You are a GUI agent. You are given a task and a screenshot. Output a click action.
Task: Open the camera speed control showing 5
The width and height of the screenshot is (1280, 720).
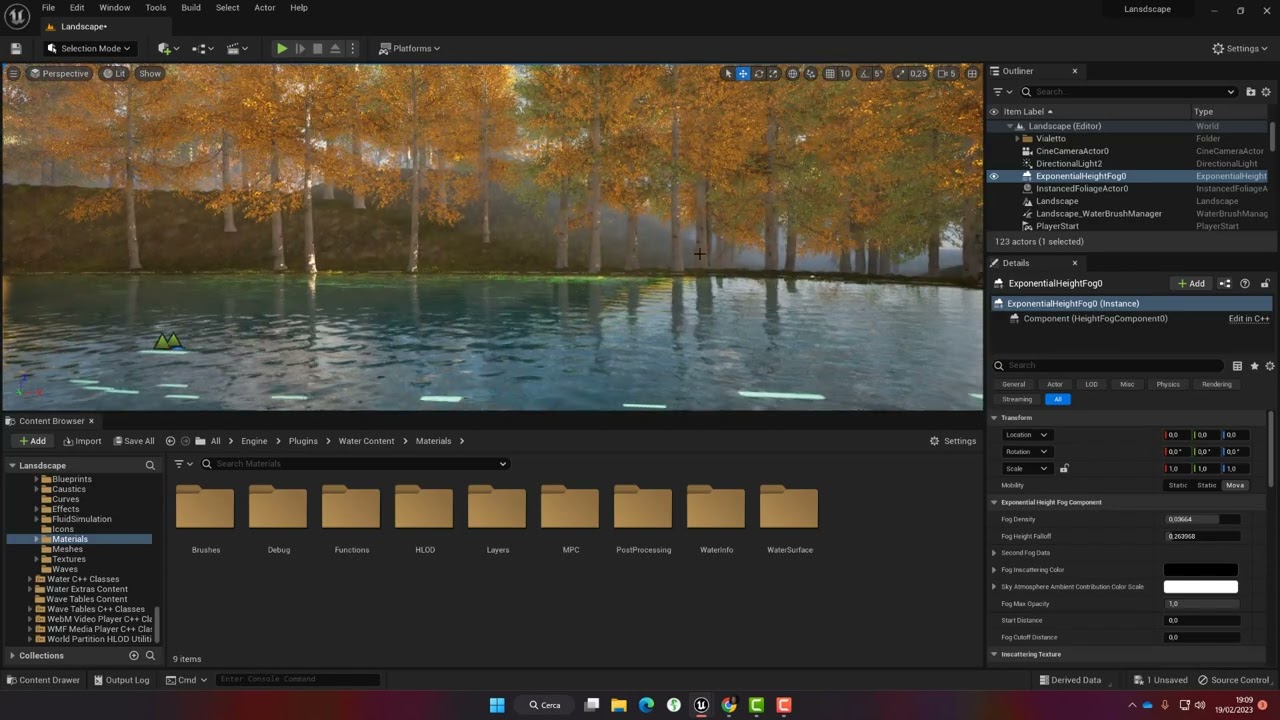pyautogui.click(x=946, y=73)
